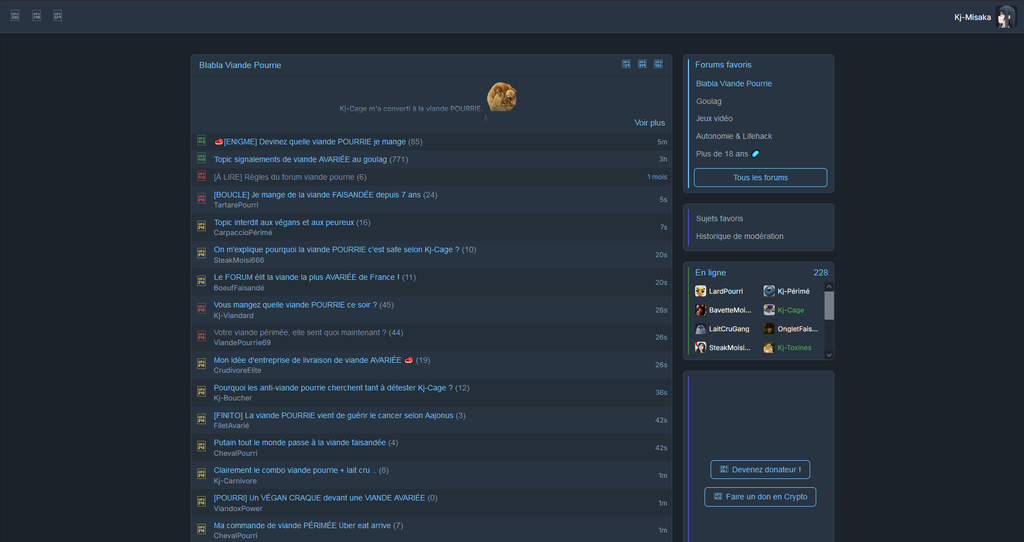The height and width of the screenshot is (542, 1024).
Task: Click the leftmost icon in the forum panel header
Action: [626, 64]
